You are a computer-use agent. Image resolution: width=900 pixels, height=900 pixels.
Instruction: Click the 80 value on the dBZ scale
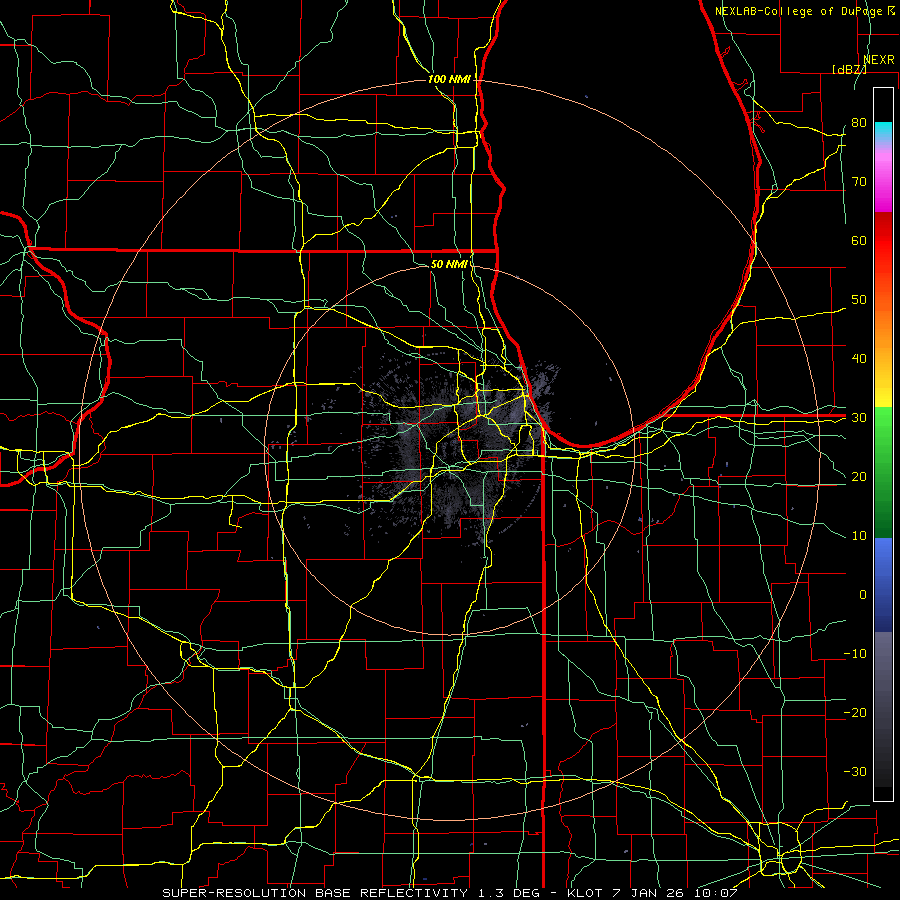859,122
